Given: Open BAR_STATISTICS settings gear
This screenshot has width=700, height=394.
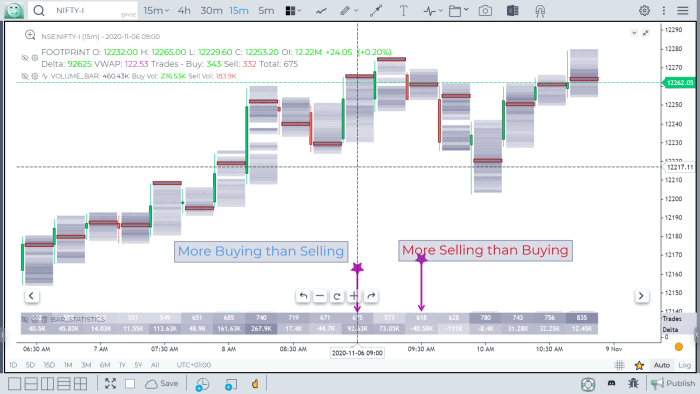Looking at the screenshot, I should (35, 319).
